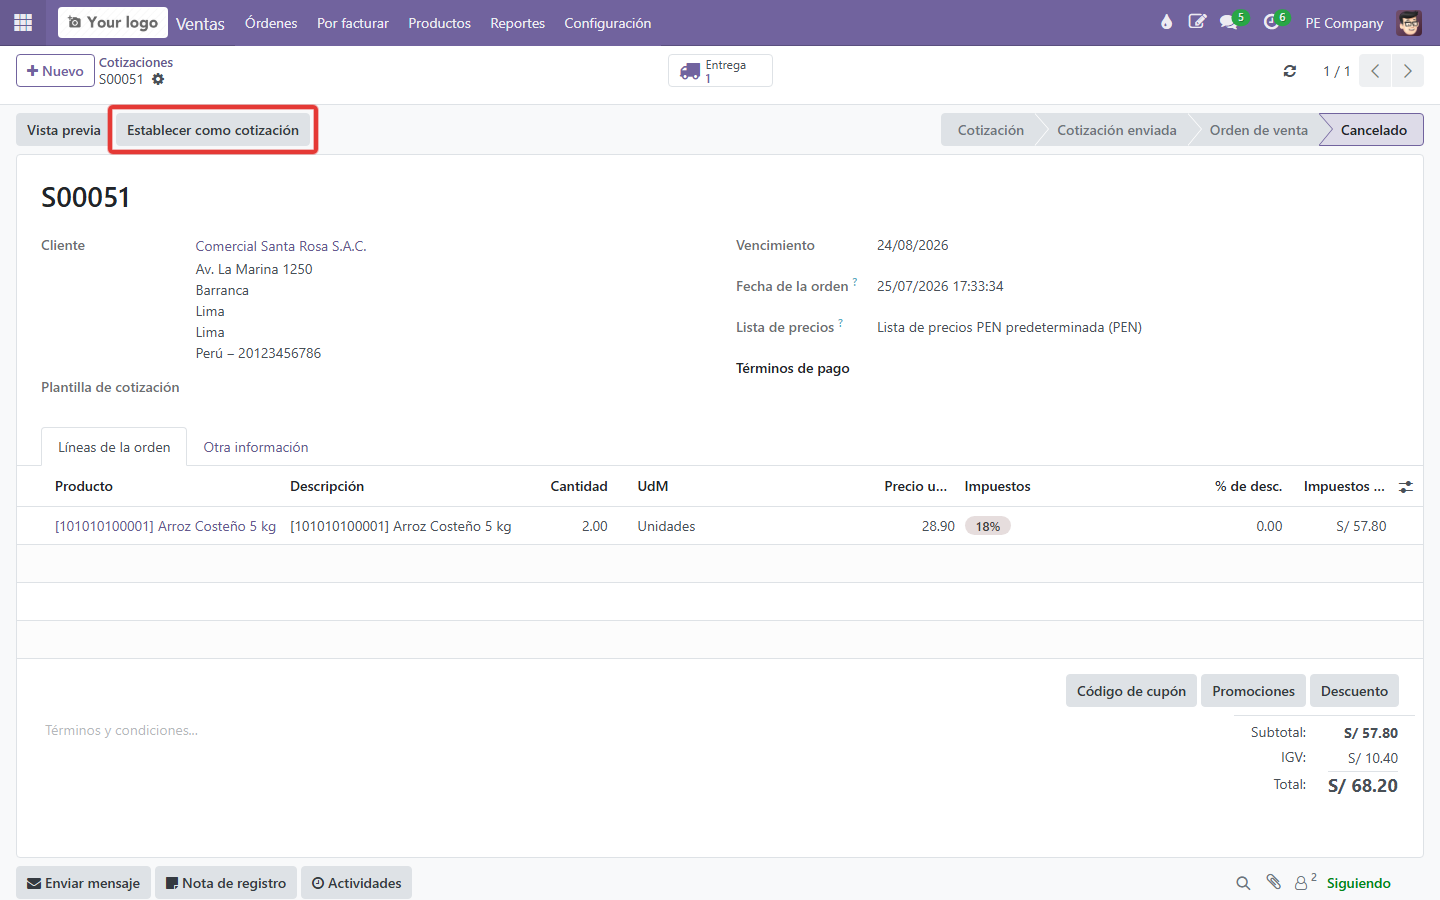1440x900 pixels.
Task: Click unit price cell 28.90
Action: (x=938, y=526)
